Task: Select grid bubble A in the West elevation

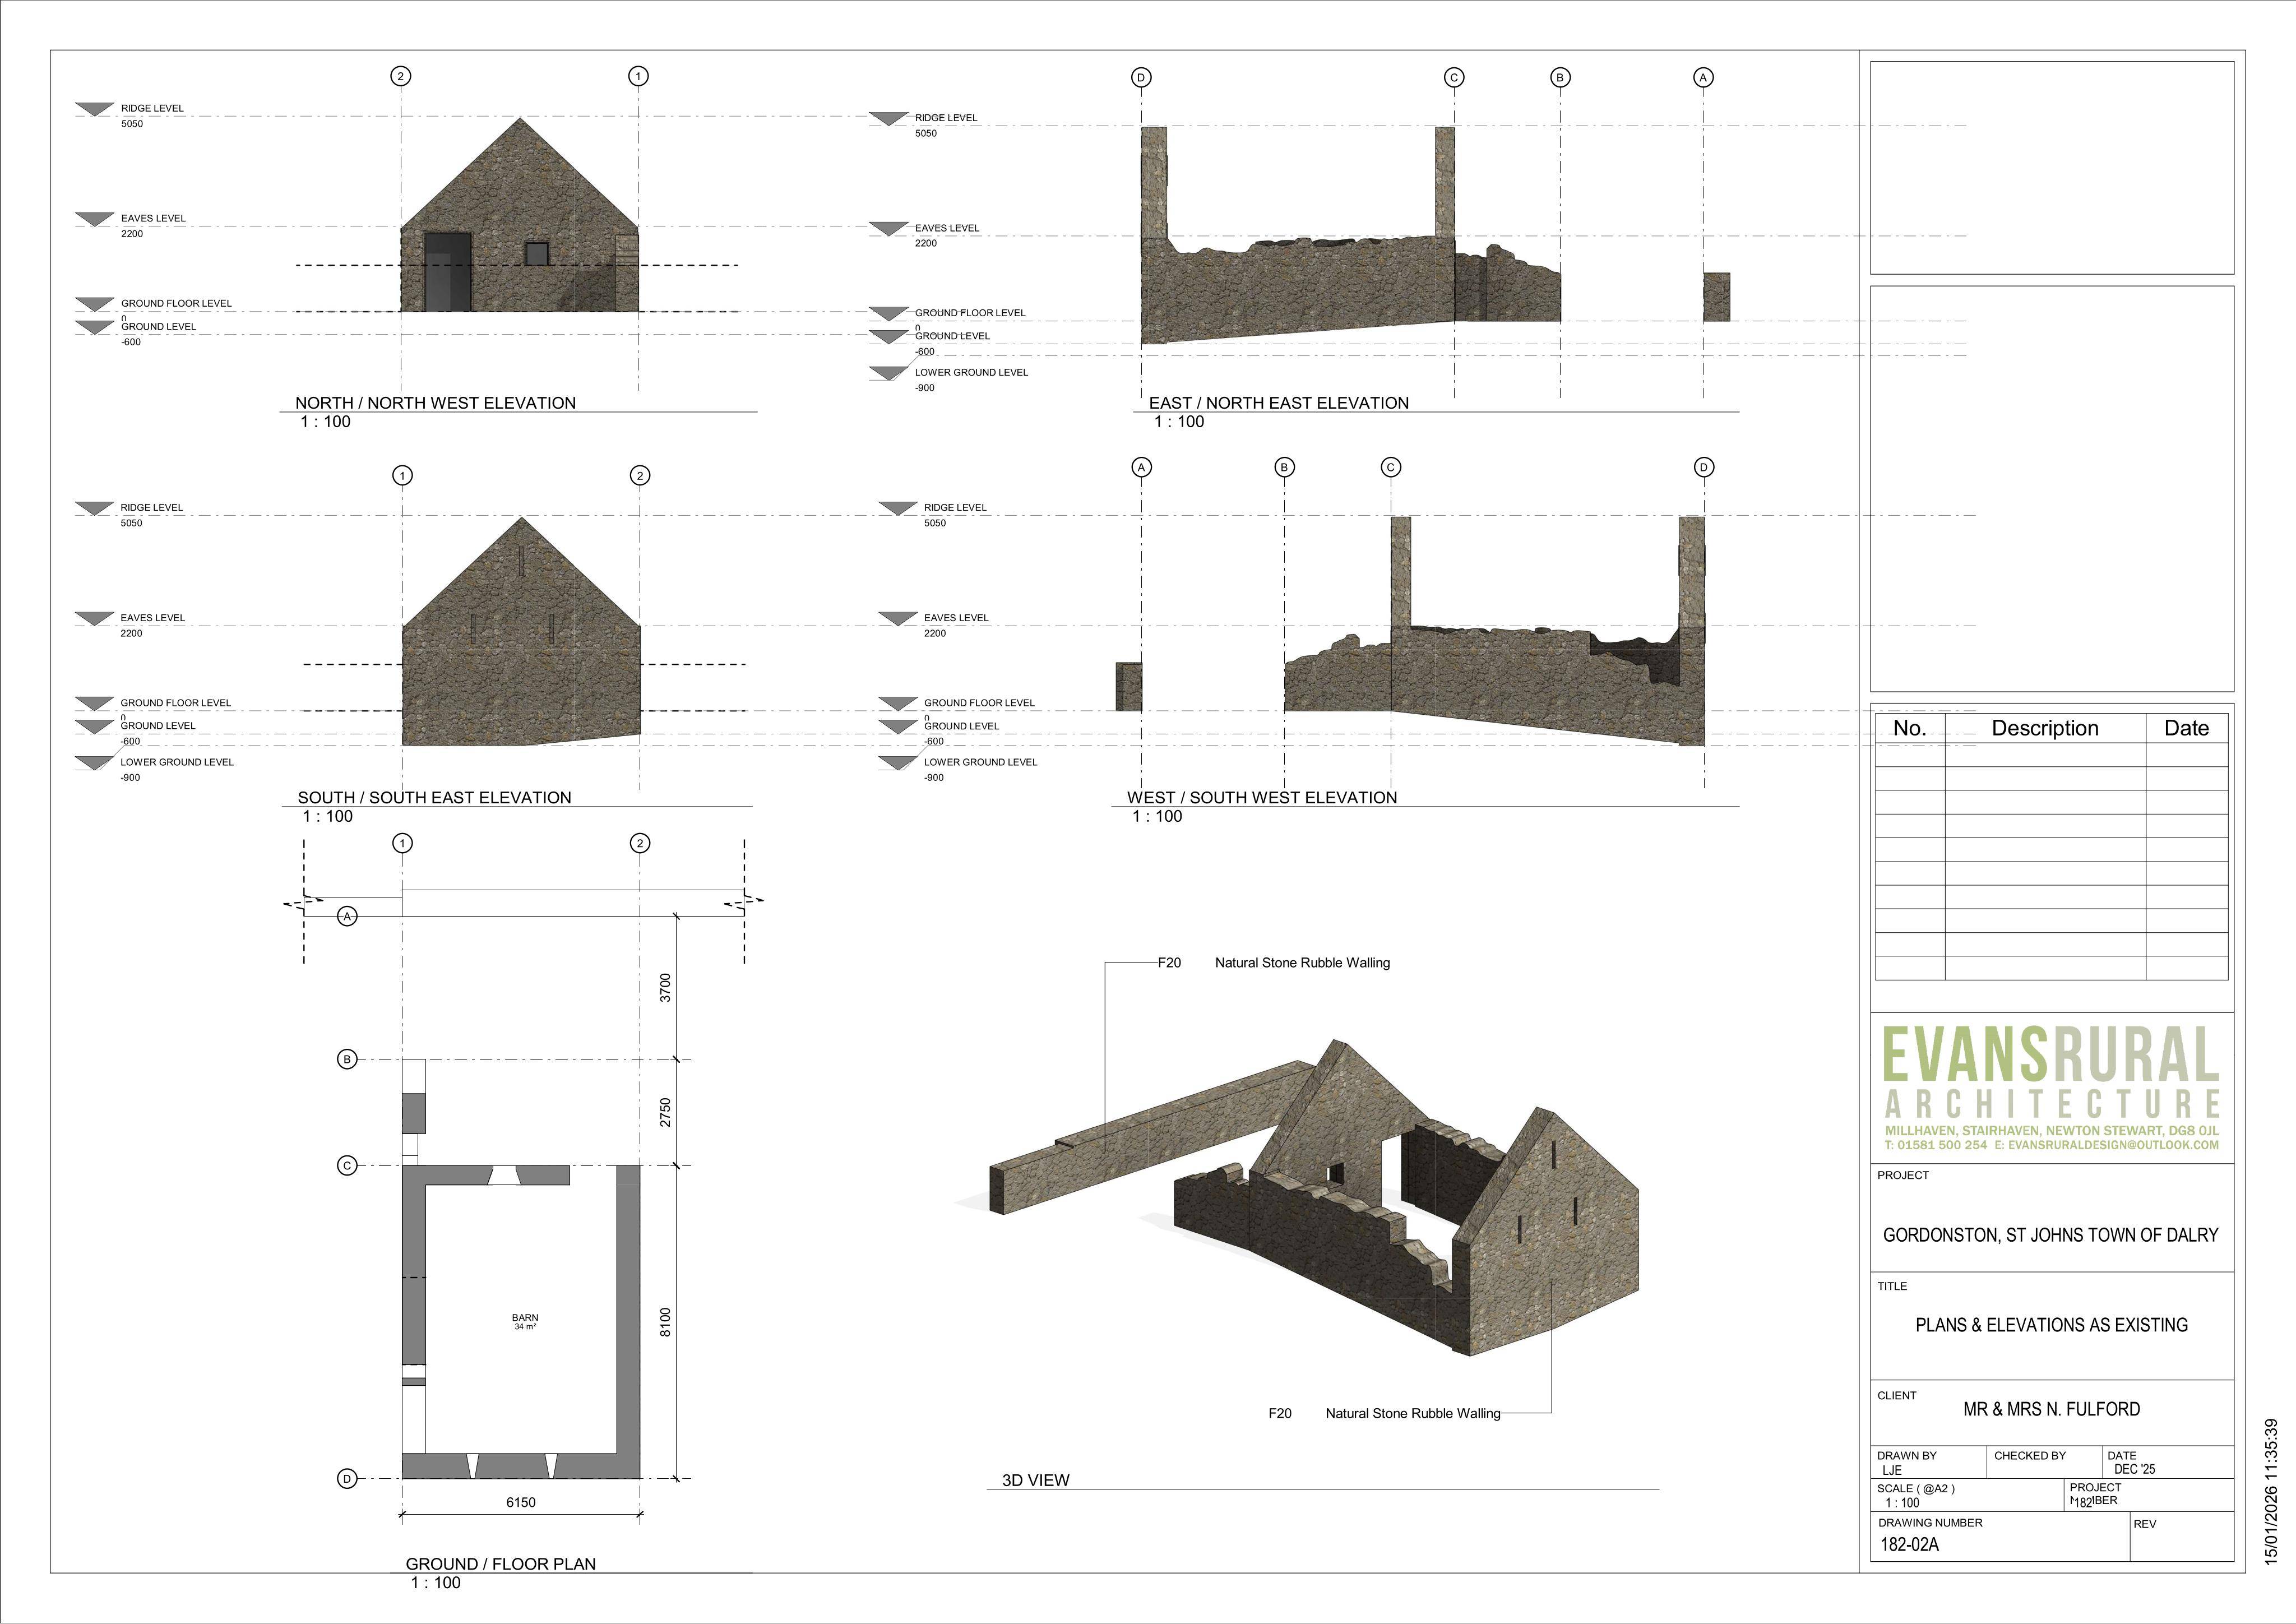Action: (x=1141, y=467)
